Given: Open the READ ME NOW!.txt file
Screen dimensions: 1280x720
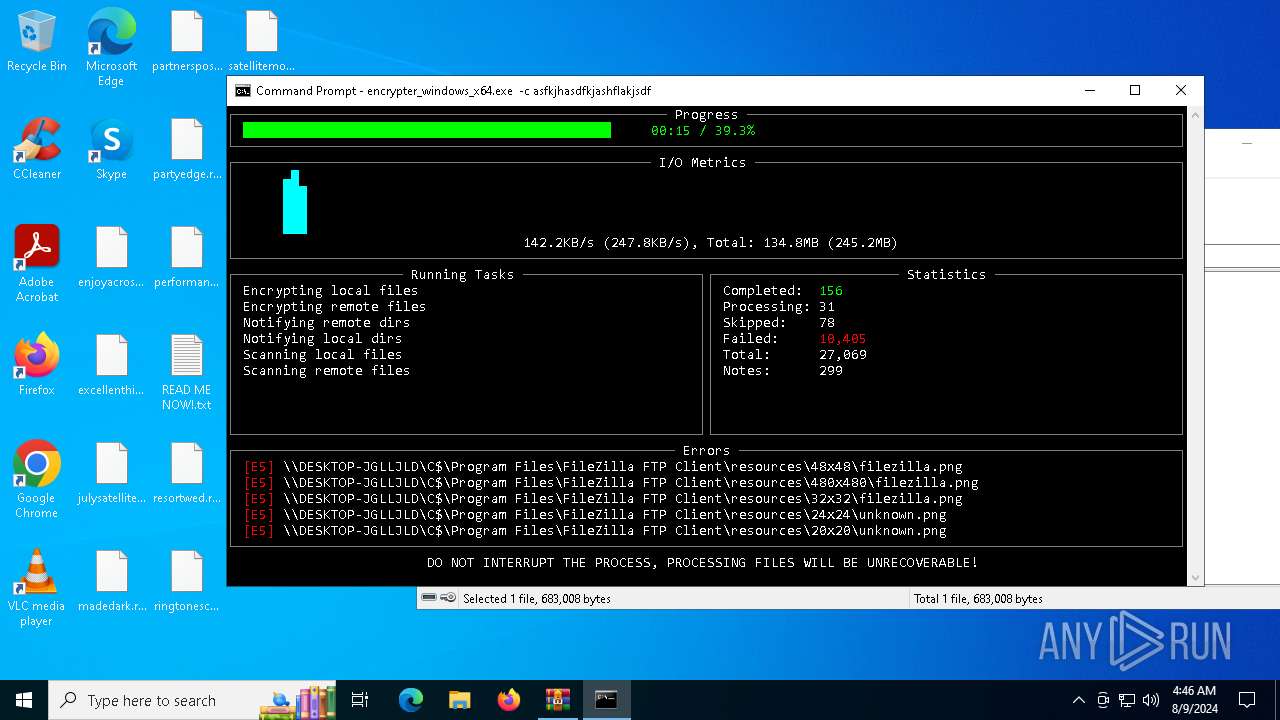Looking at the screenshot, I should pyautogui.click(x=187, y=372).
